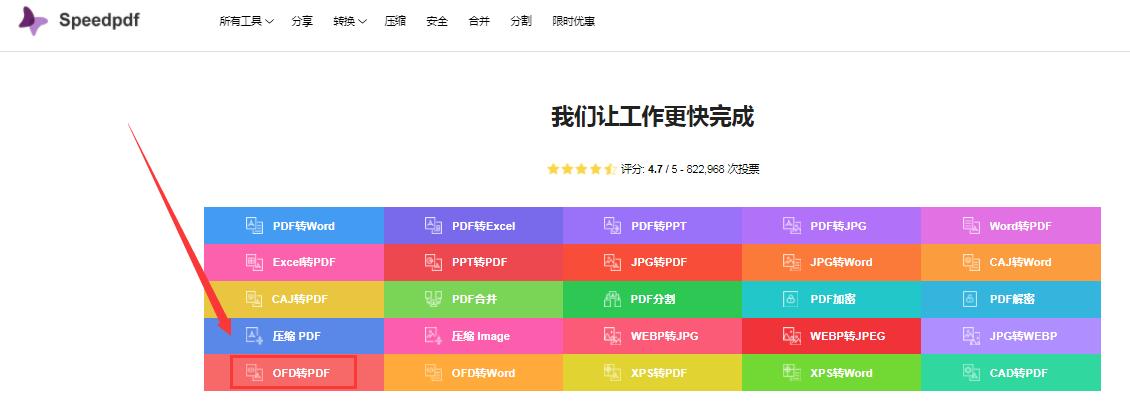Click the 我们让工作更快完成 heading
This screenshot has width=1130, height=401.
(652, 116)
